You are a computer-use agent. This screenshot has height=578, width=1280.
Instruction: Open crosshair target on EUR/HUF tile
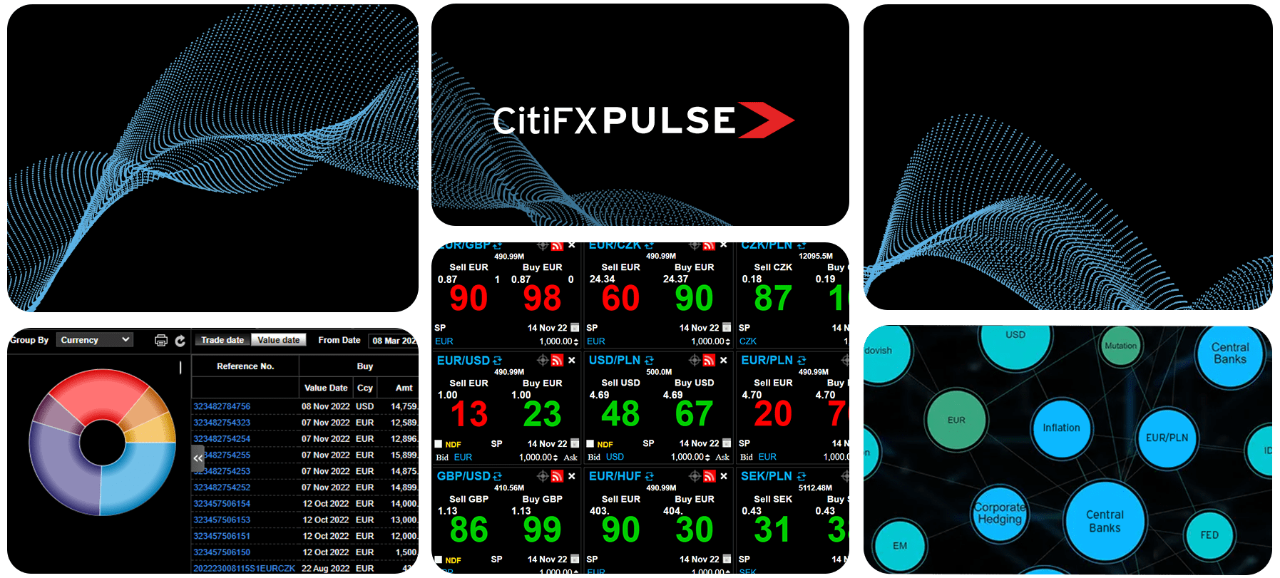pyautogui.click(x=694, y=476)
